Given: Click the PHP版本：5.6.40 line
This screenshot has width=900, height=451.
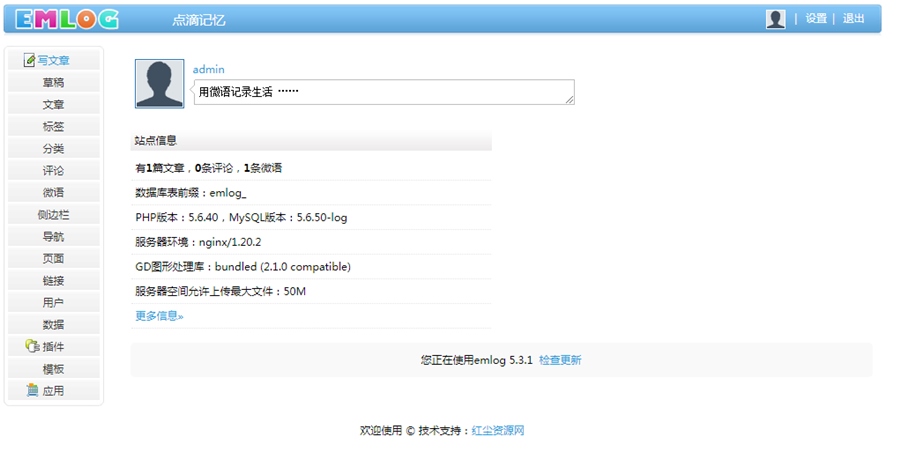Looking at the screenshot, I should click(x=241, y=217).
